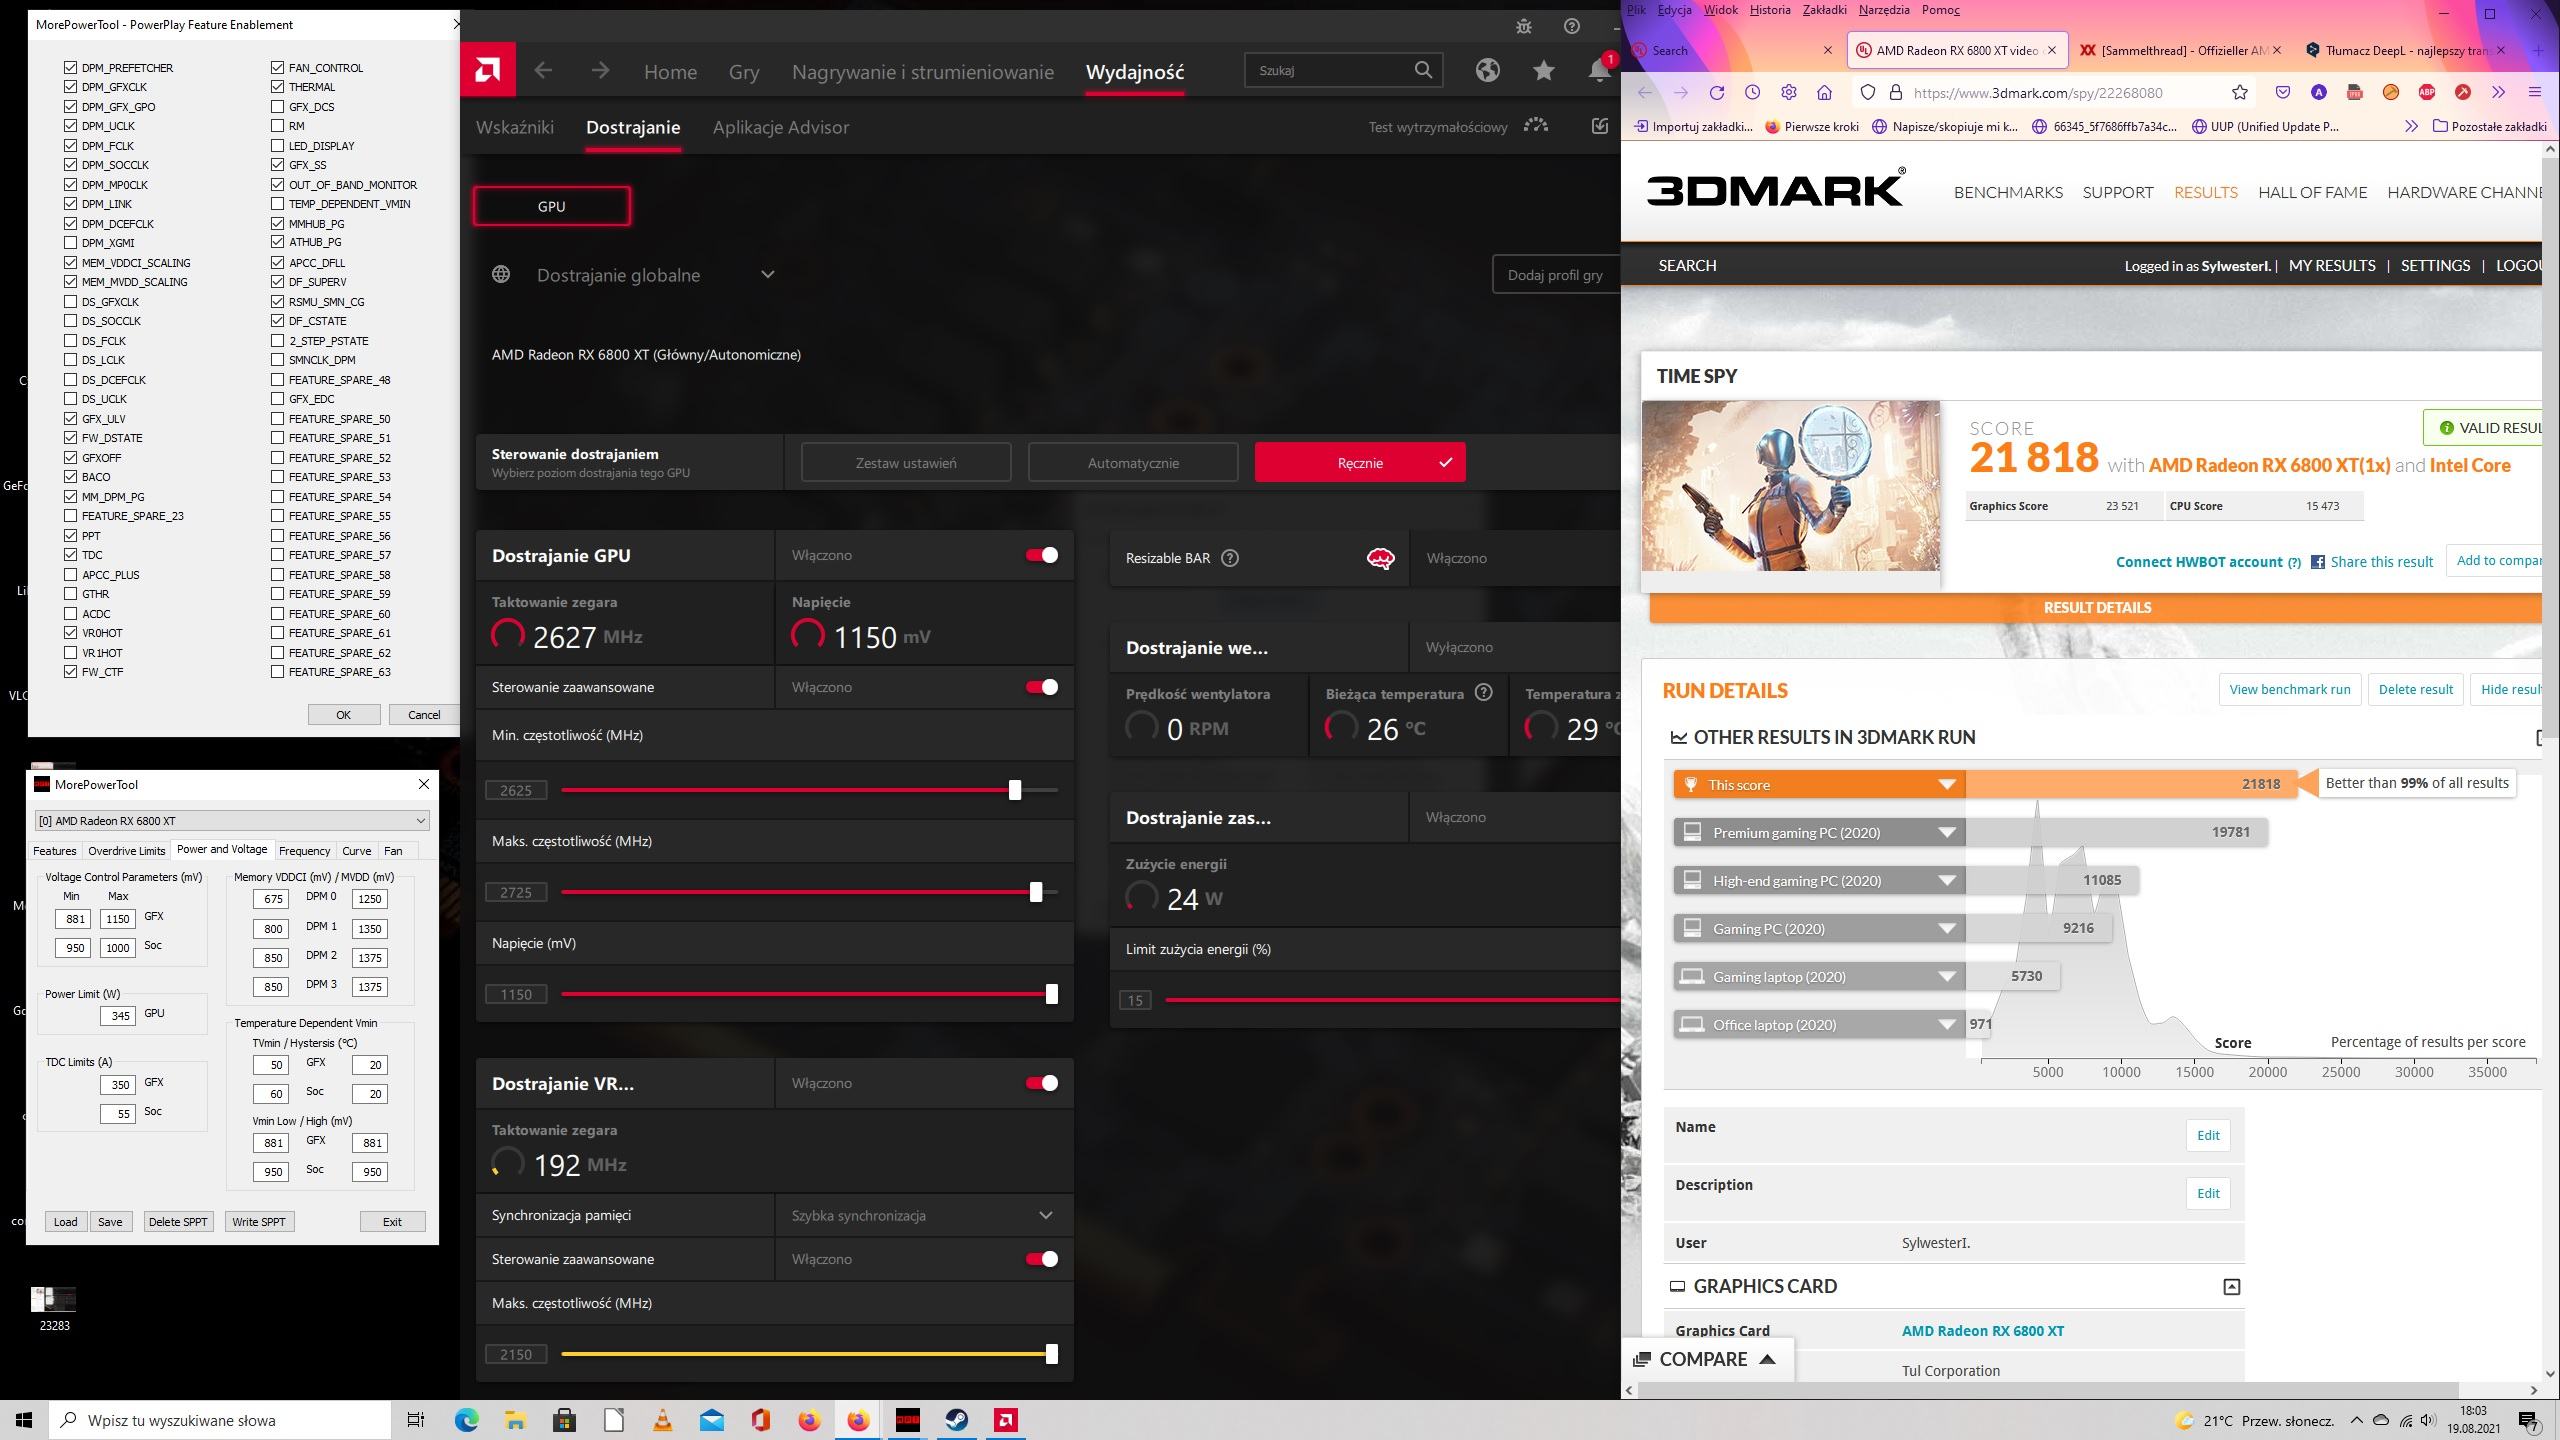Collapse the Graphics Card section
The image size is (2560, 1440).
[2231, 1287]
